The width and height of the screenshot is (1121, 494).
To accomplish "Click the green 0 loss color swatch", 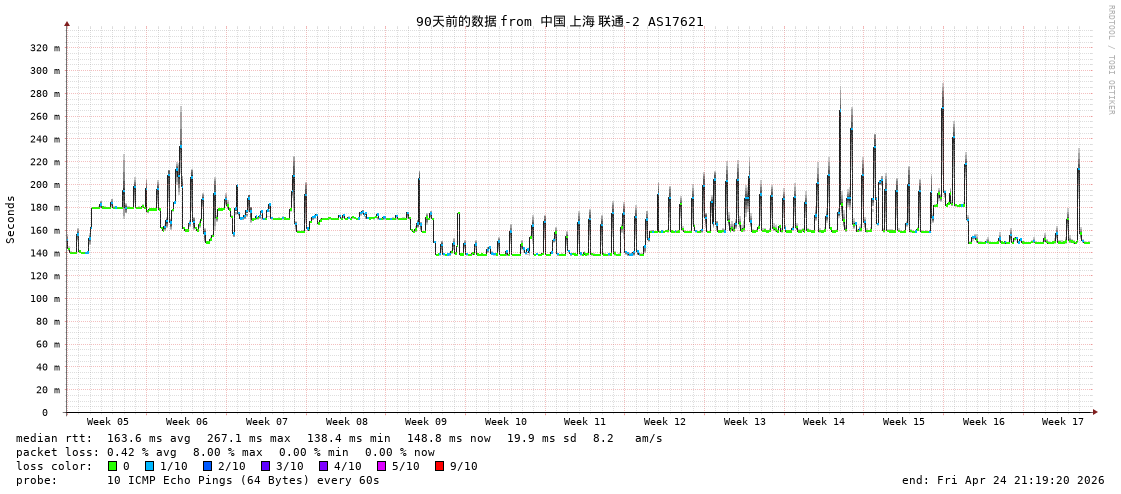I will pyautogui.click(x=112, y=466).
